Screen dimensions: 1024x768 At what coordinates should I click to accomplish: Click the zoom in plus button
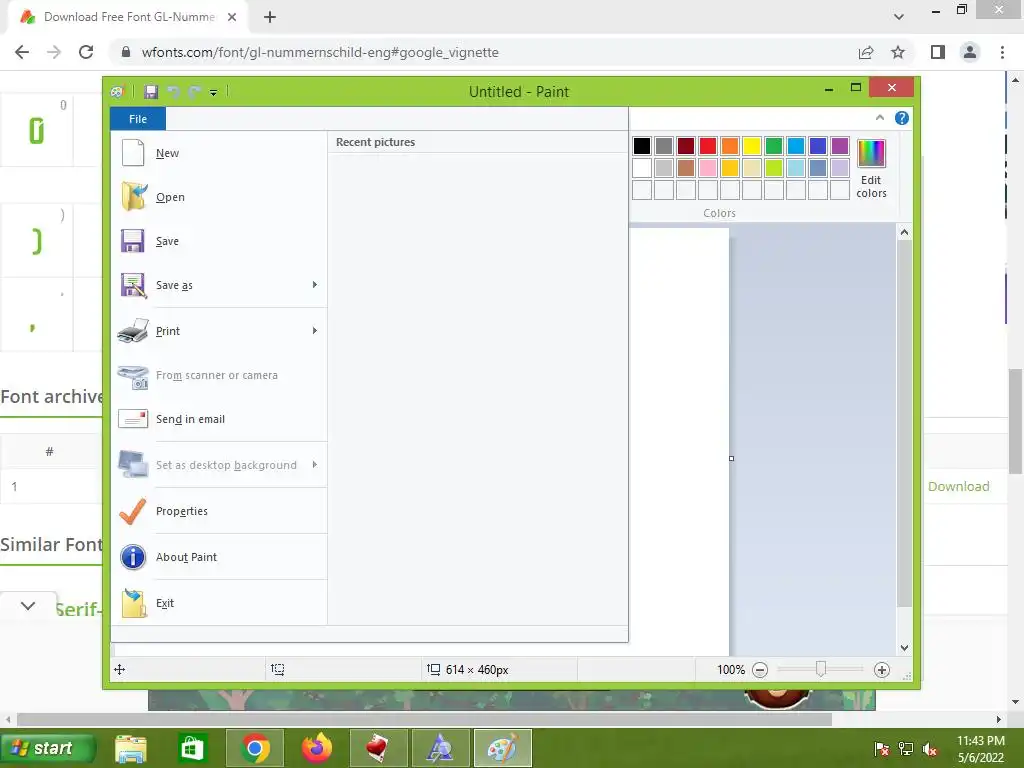[x=882, y=669]
